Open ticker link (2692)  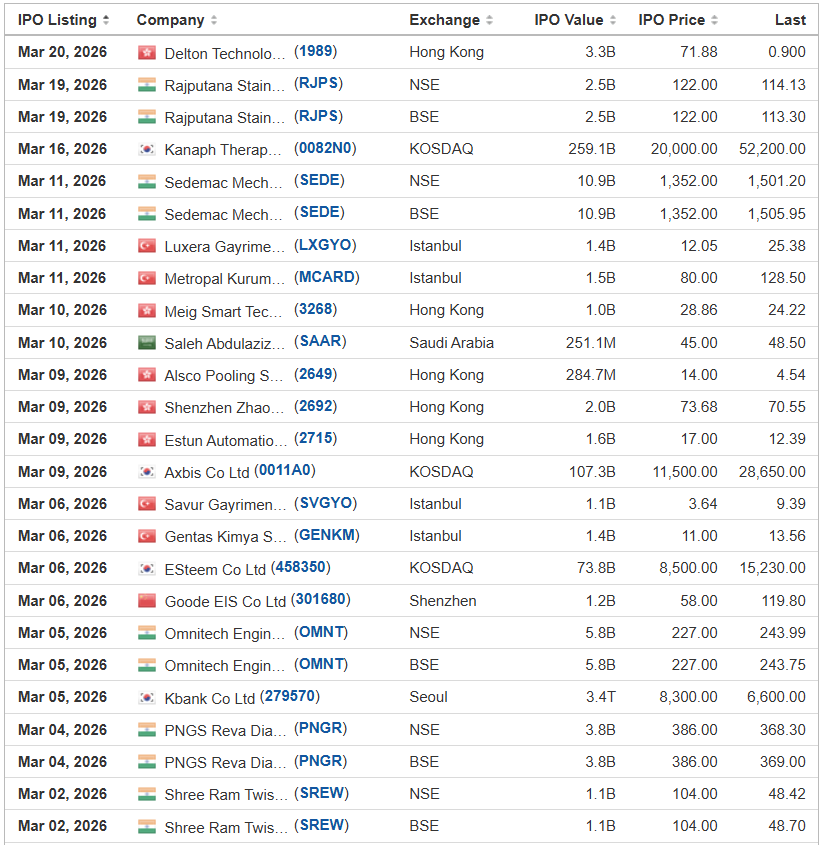[315, 406]
